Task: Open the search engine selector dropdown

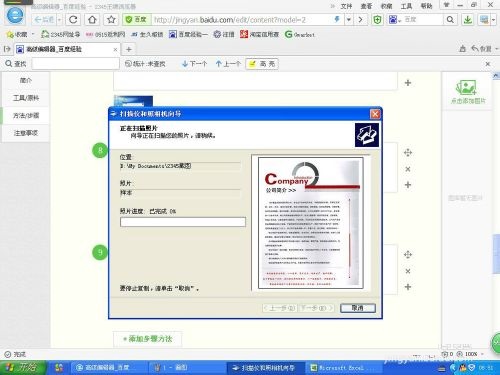Action: 395,20
